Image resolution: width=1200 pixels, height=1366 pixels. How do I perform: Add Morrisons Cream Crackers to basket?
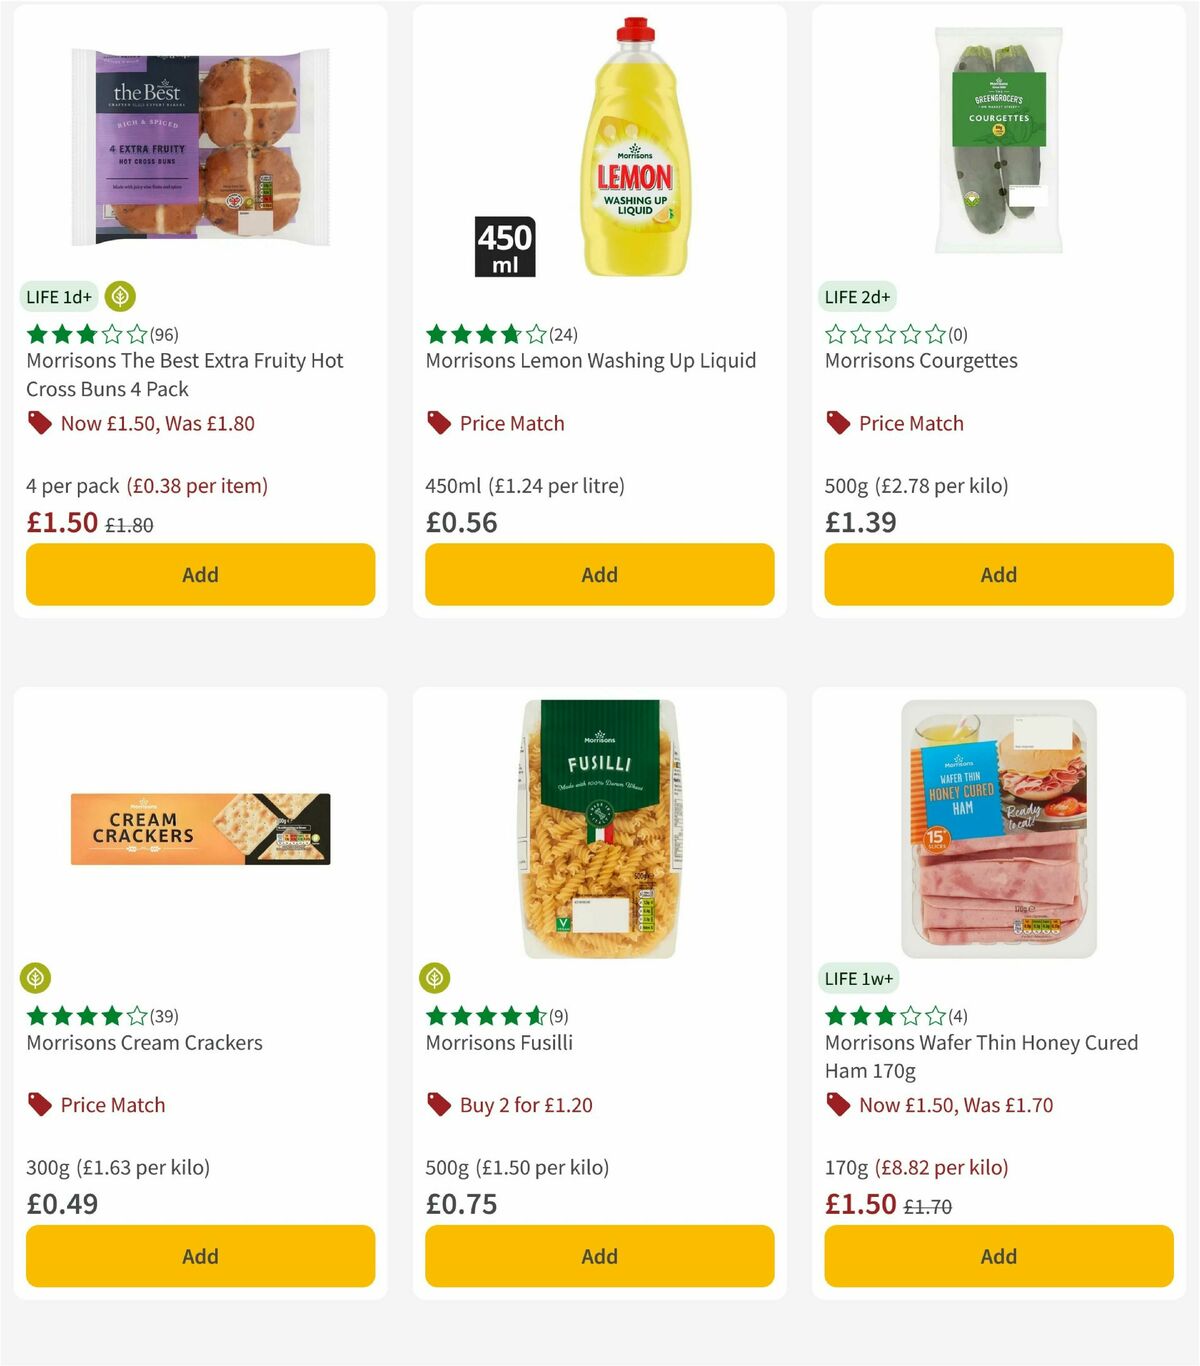tap(199, 1256)
